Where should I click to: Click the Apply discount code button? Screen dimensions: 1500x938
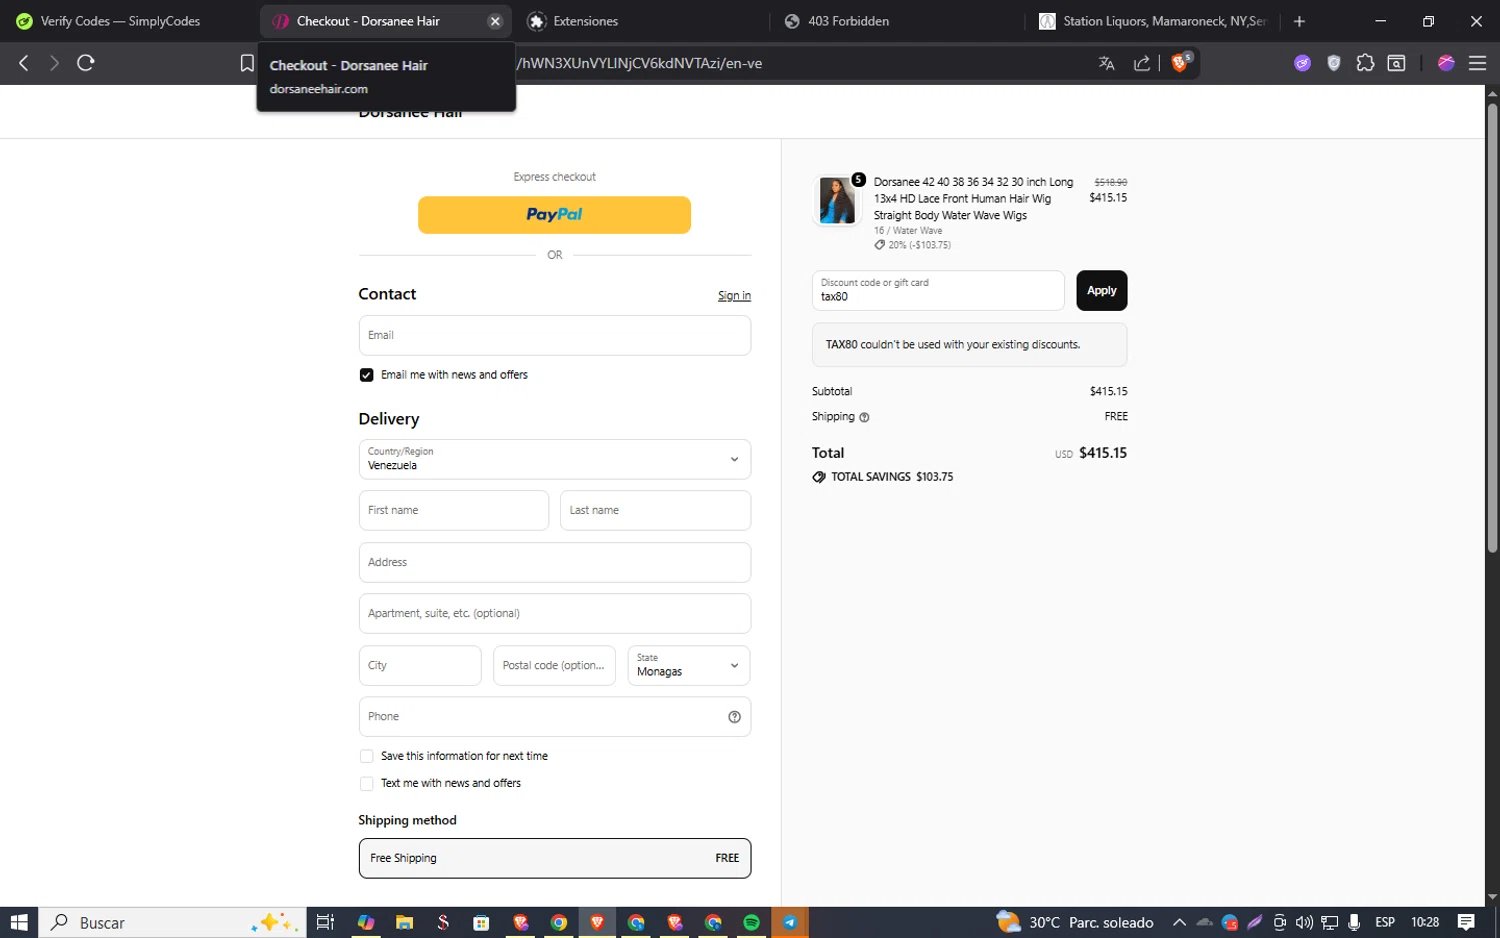coord(1101,291)
